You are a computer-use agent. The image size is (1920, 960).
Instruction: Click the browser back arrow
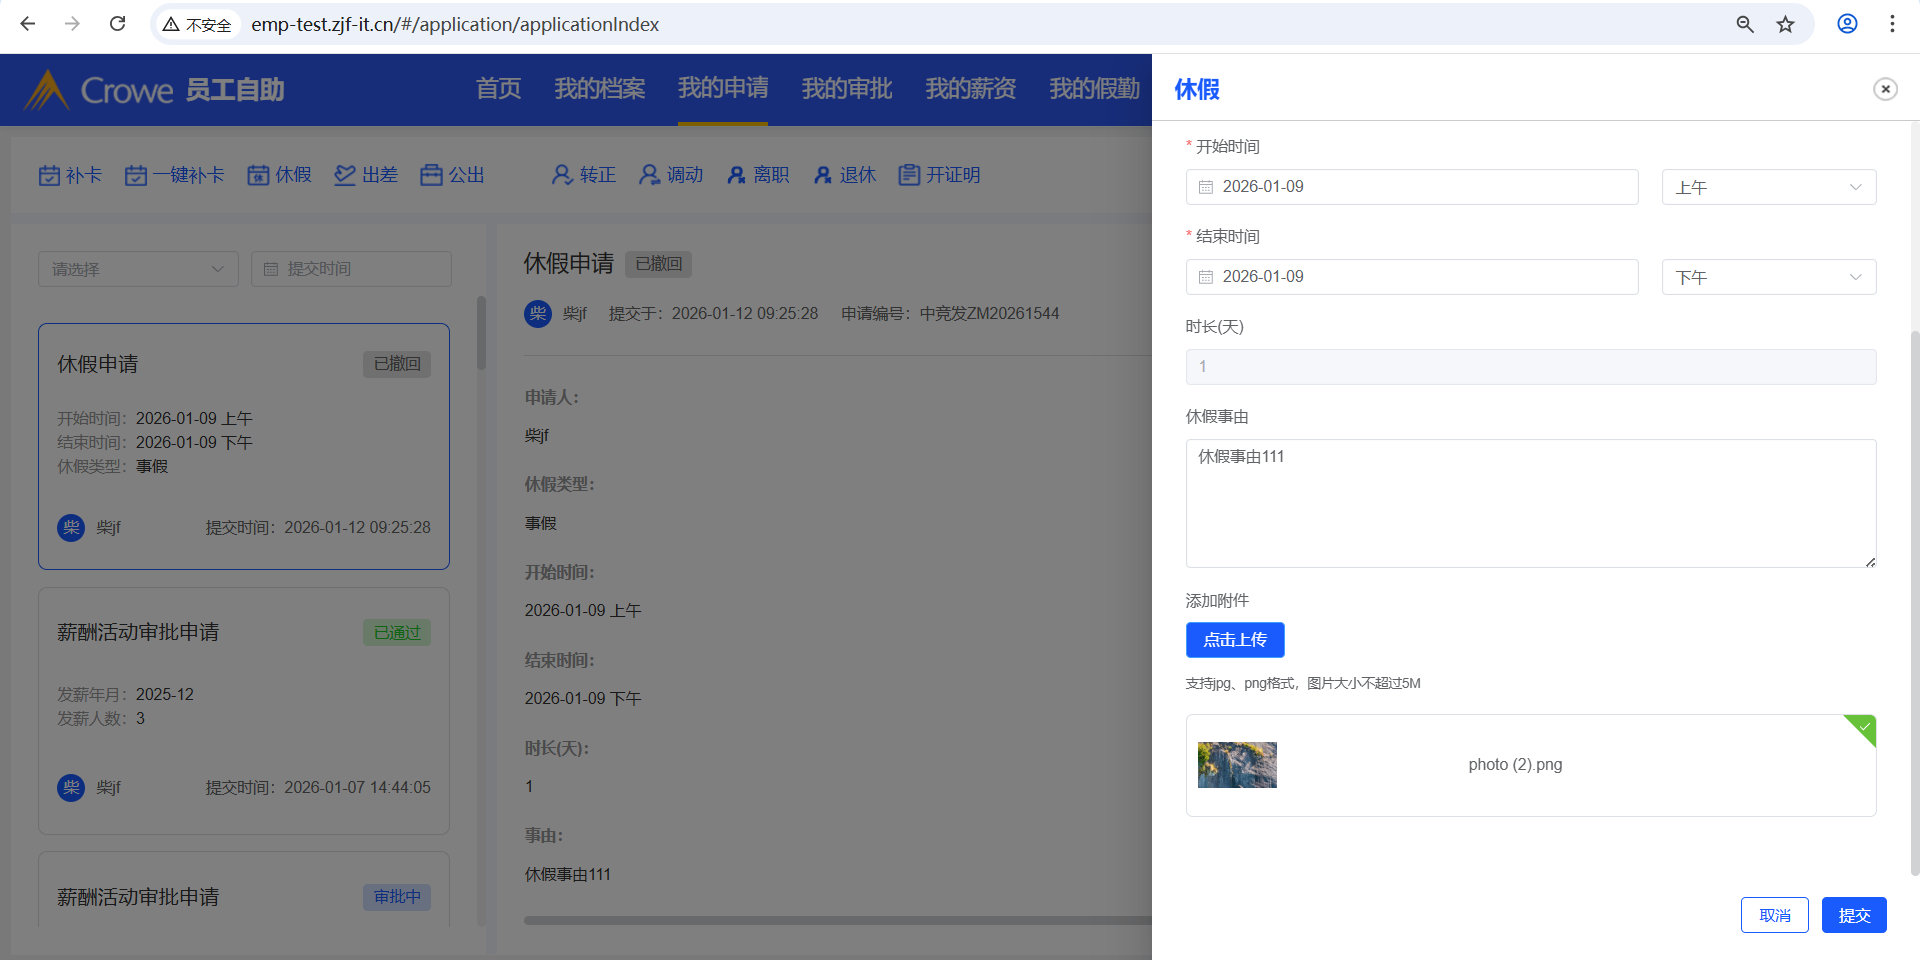coord(28,24)
